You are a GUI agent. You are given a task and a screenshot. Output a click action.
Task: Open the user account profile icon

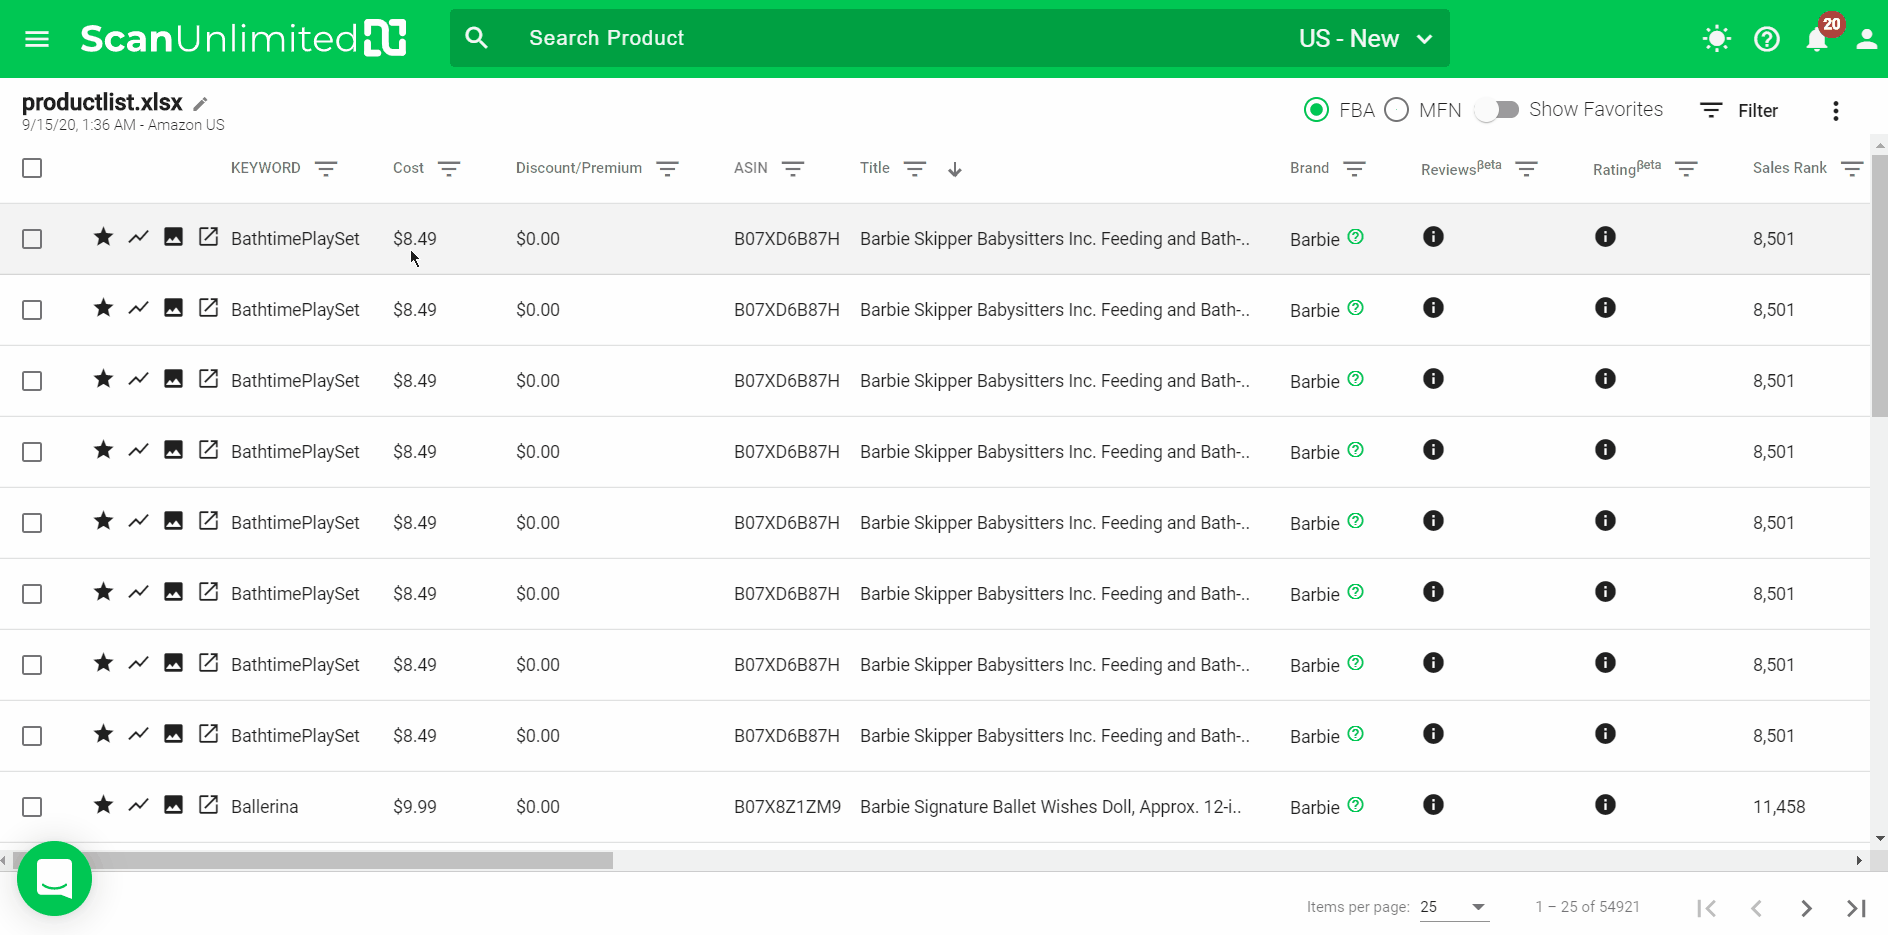click(x=1866, y=39)
